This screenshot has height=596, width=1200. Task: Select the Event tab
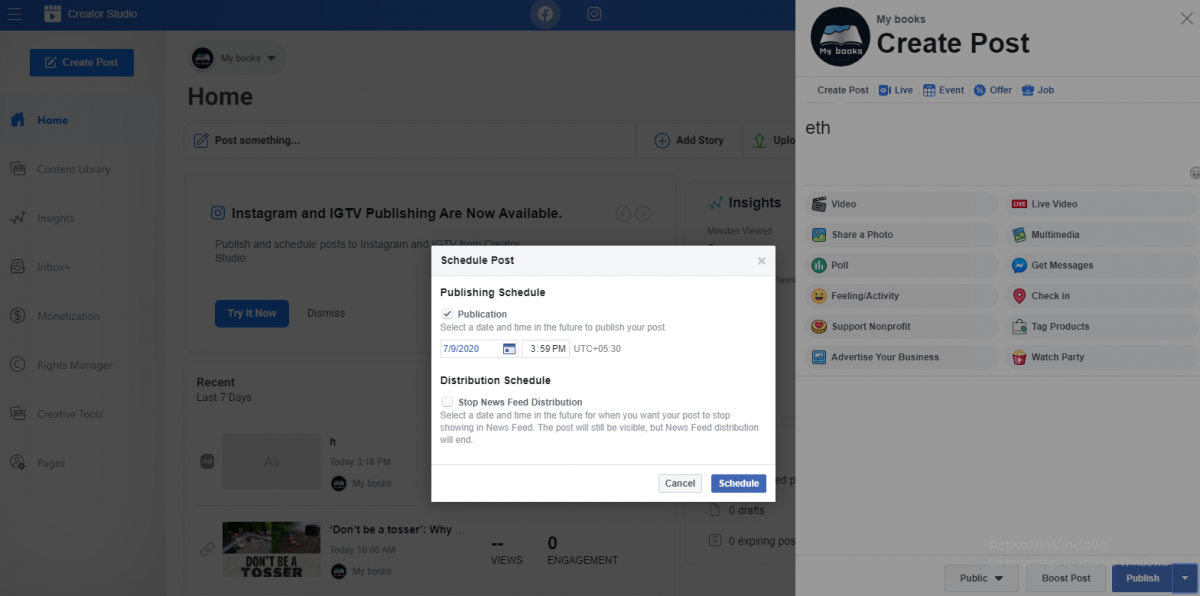tap(943, 90)
